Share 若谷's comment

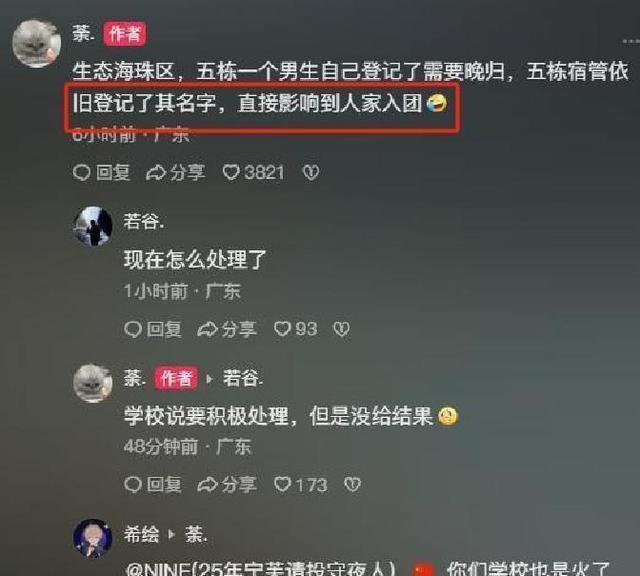tap(227, 329)
